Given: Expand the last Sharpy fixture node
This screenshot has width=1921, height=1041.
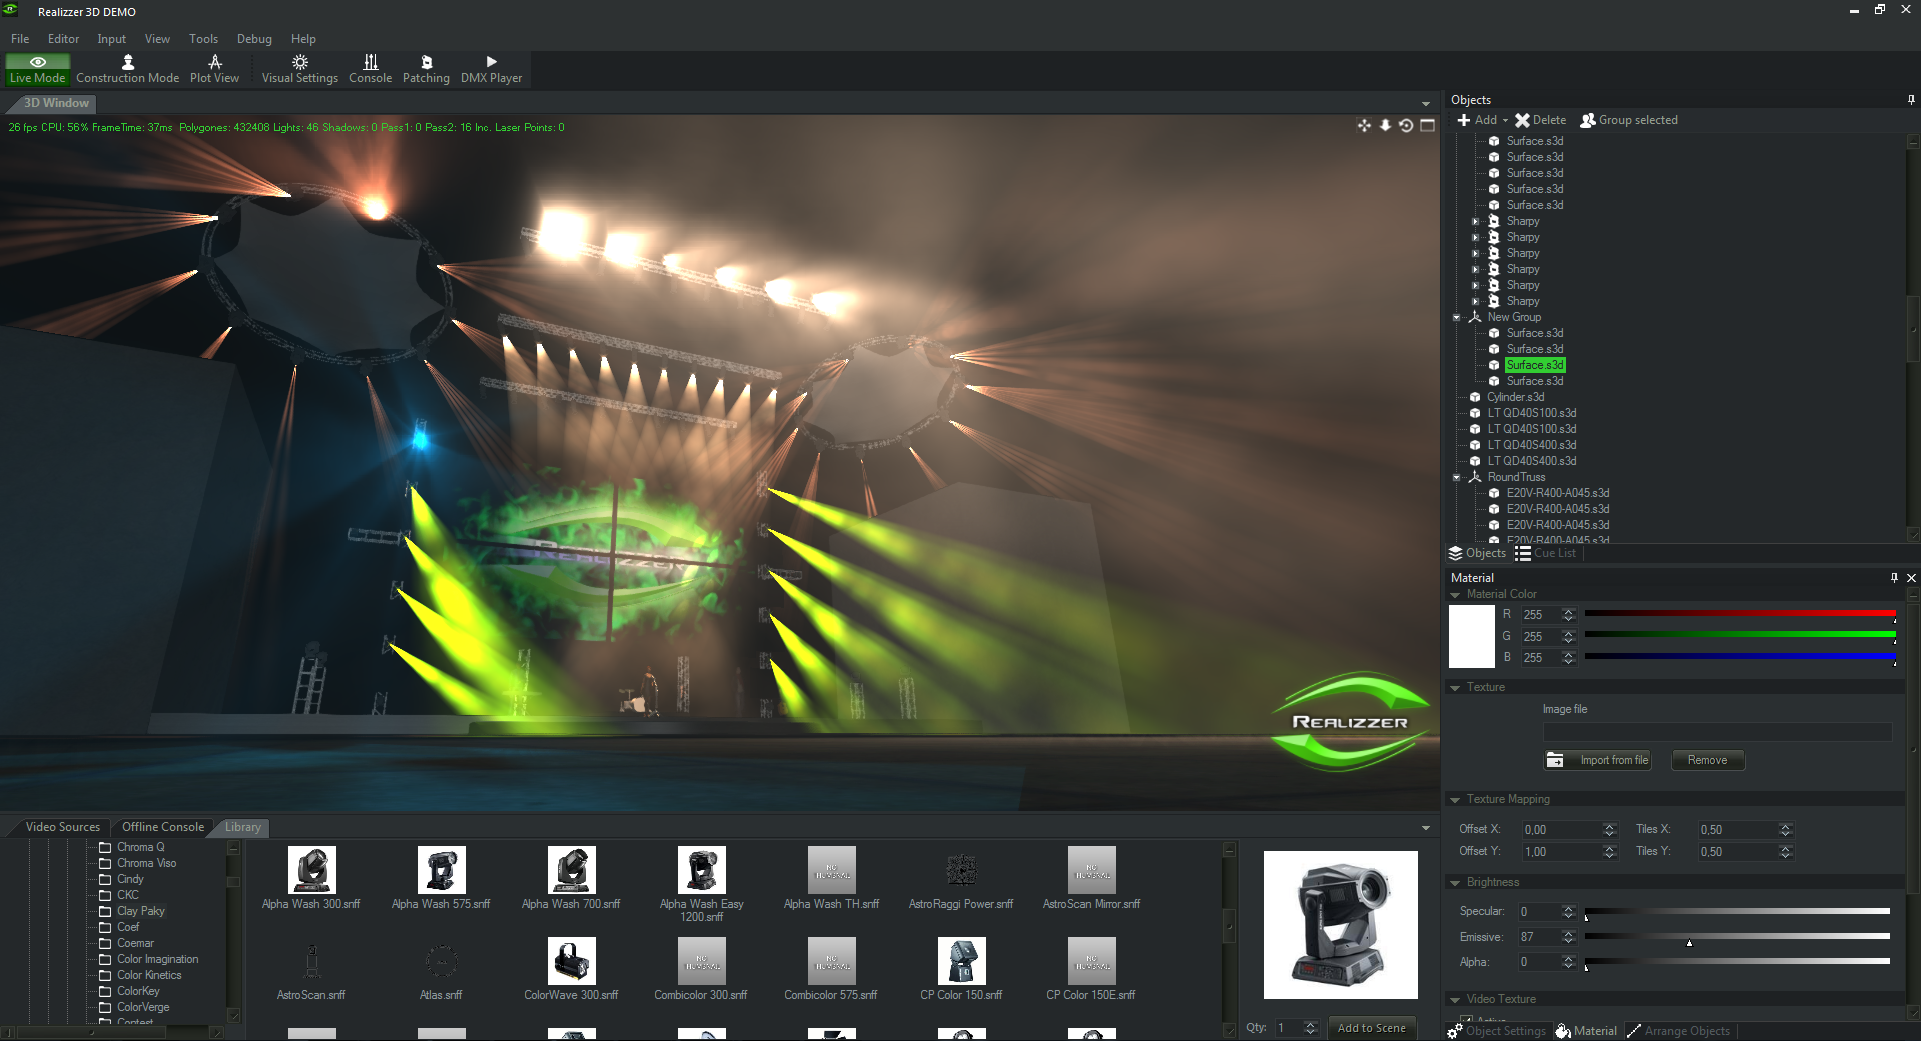Looking at the screenshot, I should coord(1475,301).
